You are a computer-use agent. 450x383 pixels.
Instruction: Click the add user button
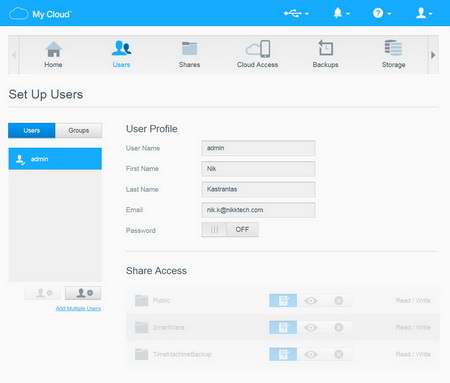coord(83,293)
